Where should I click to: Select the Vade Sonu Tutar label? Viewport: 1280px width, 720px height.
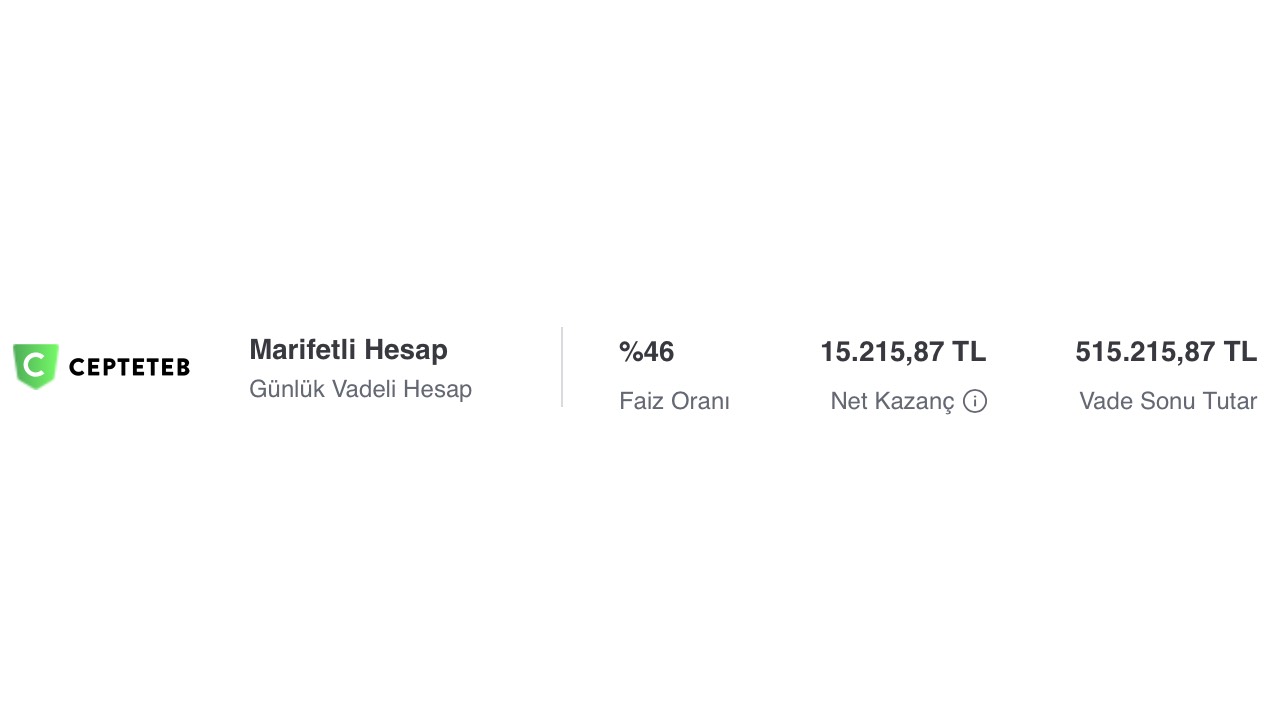1168,401
